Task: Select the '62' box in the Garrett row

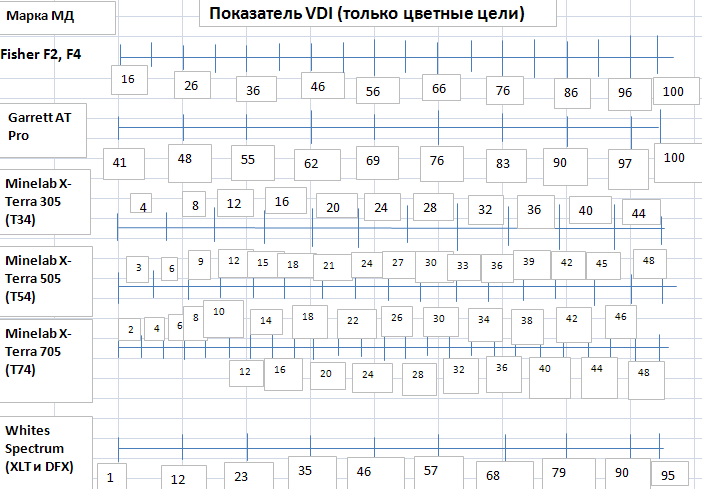Action: click(317, 165)
